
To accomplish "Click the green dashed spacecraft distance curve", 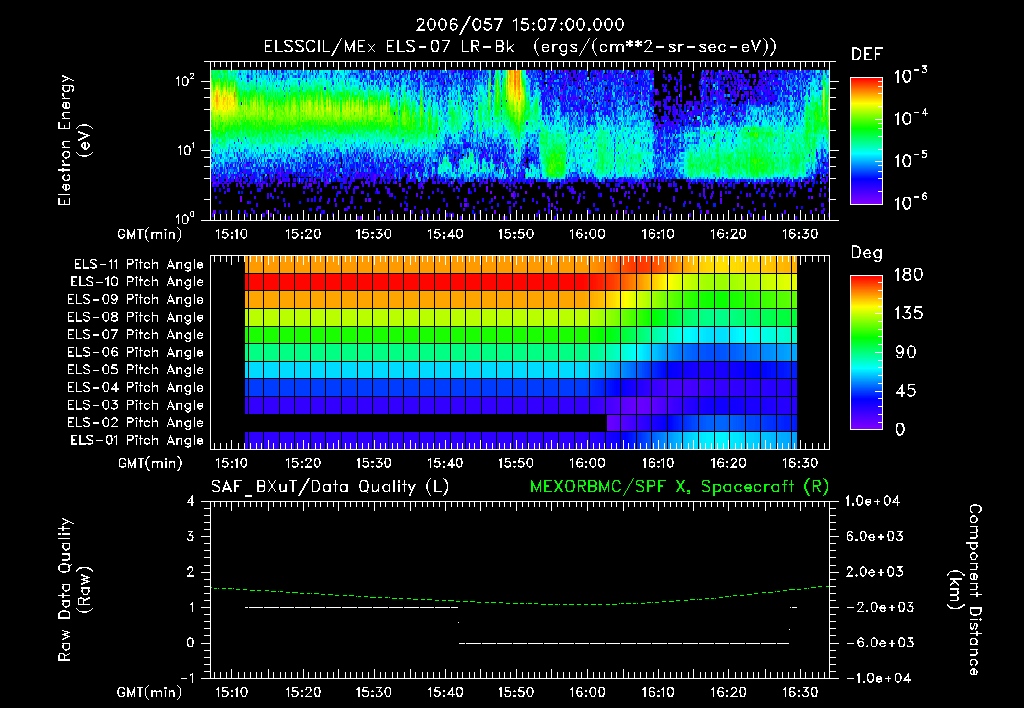I will [520, 602].
